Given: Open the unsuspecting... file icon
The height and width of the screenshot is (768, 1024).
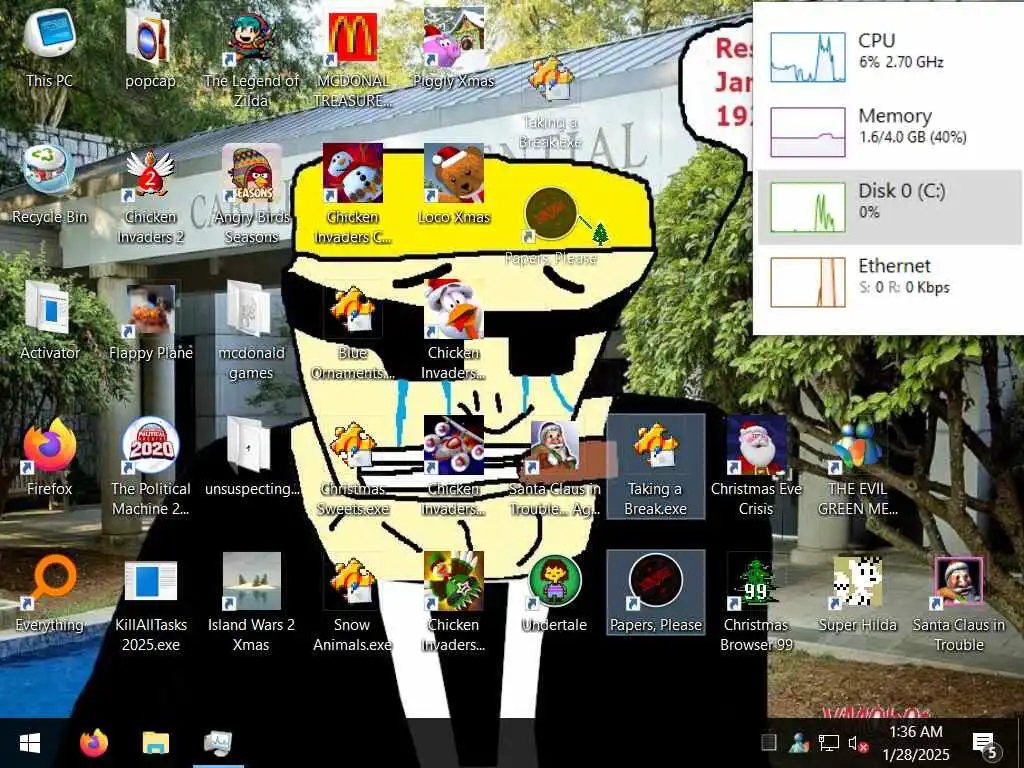Looking at the screenshot, I should point(251,456).
